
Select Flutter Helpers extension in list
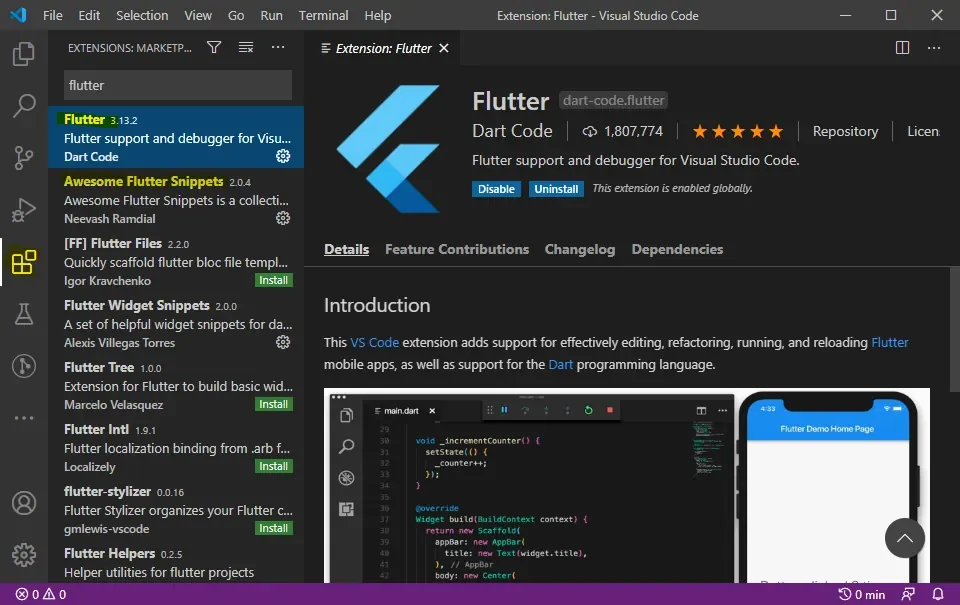pos(176,563)
